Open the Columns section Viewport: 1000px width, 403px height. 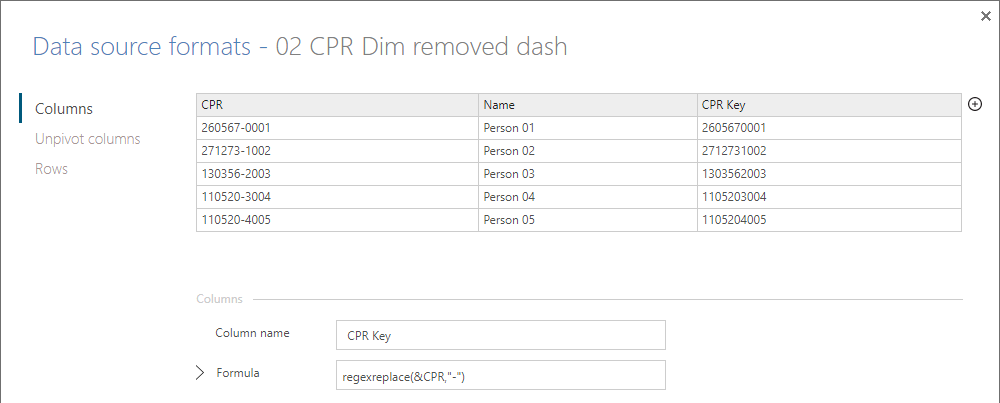coord(64,108)
